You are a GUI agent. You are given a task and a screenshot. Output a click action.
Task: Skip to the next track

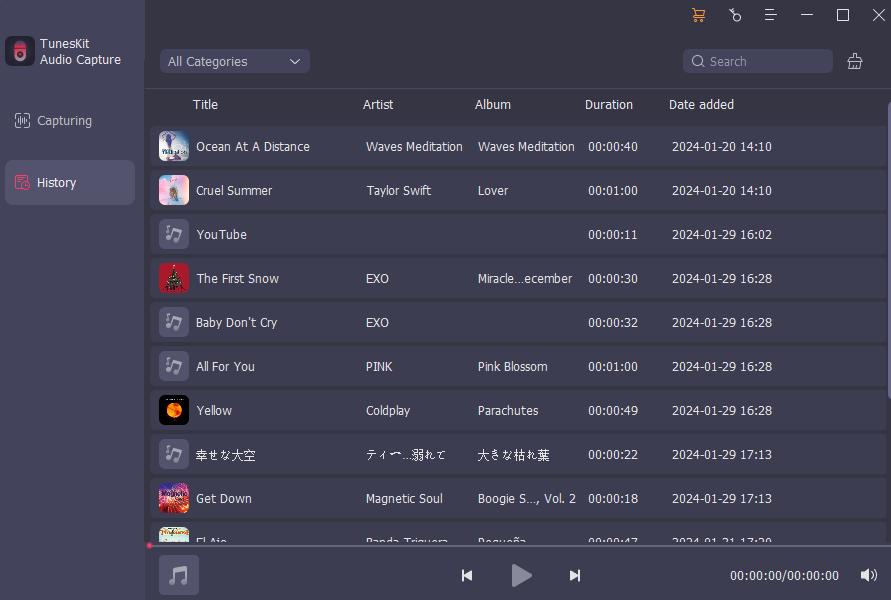tap(575, 575)
